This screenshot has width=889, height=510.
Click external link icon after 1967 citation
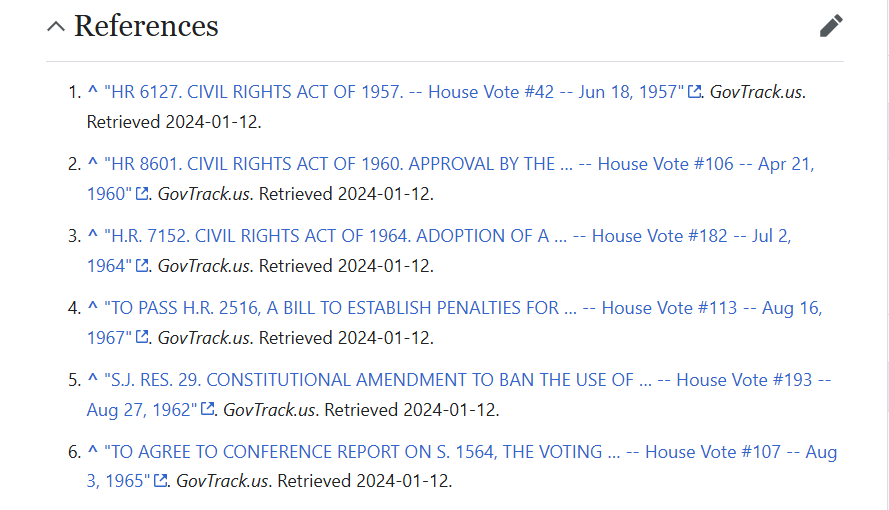point(142,337)
